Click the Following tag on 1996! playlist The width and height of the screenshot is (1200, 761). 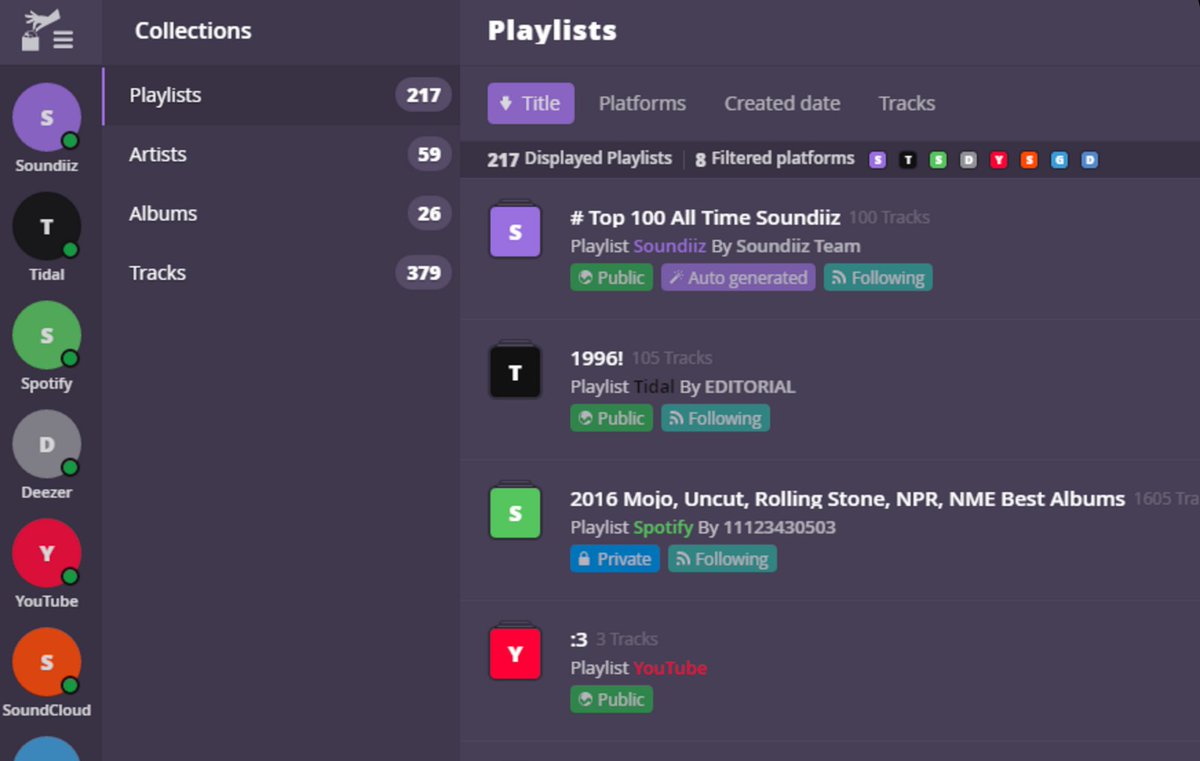715,418
